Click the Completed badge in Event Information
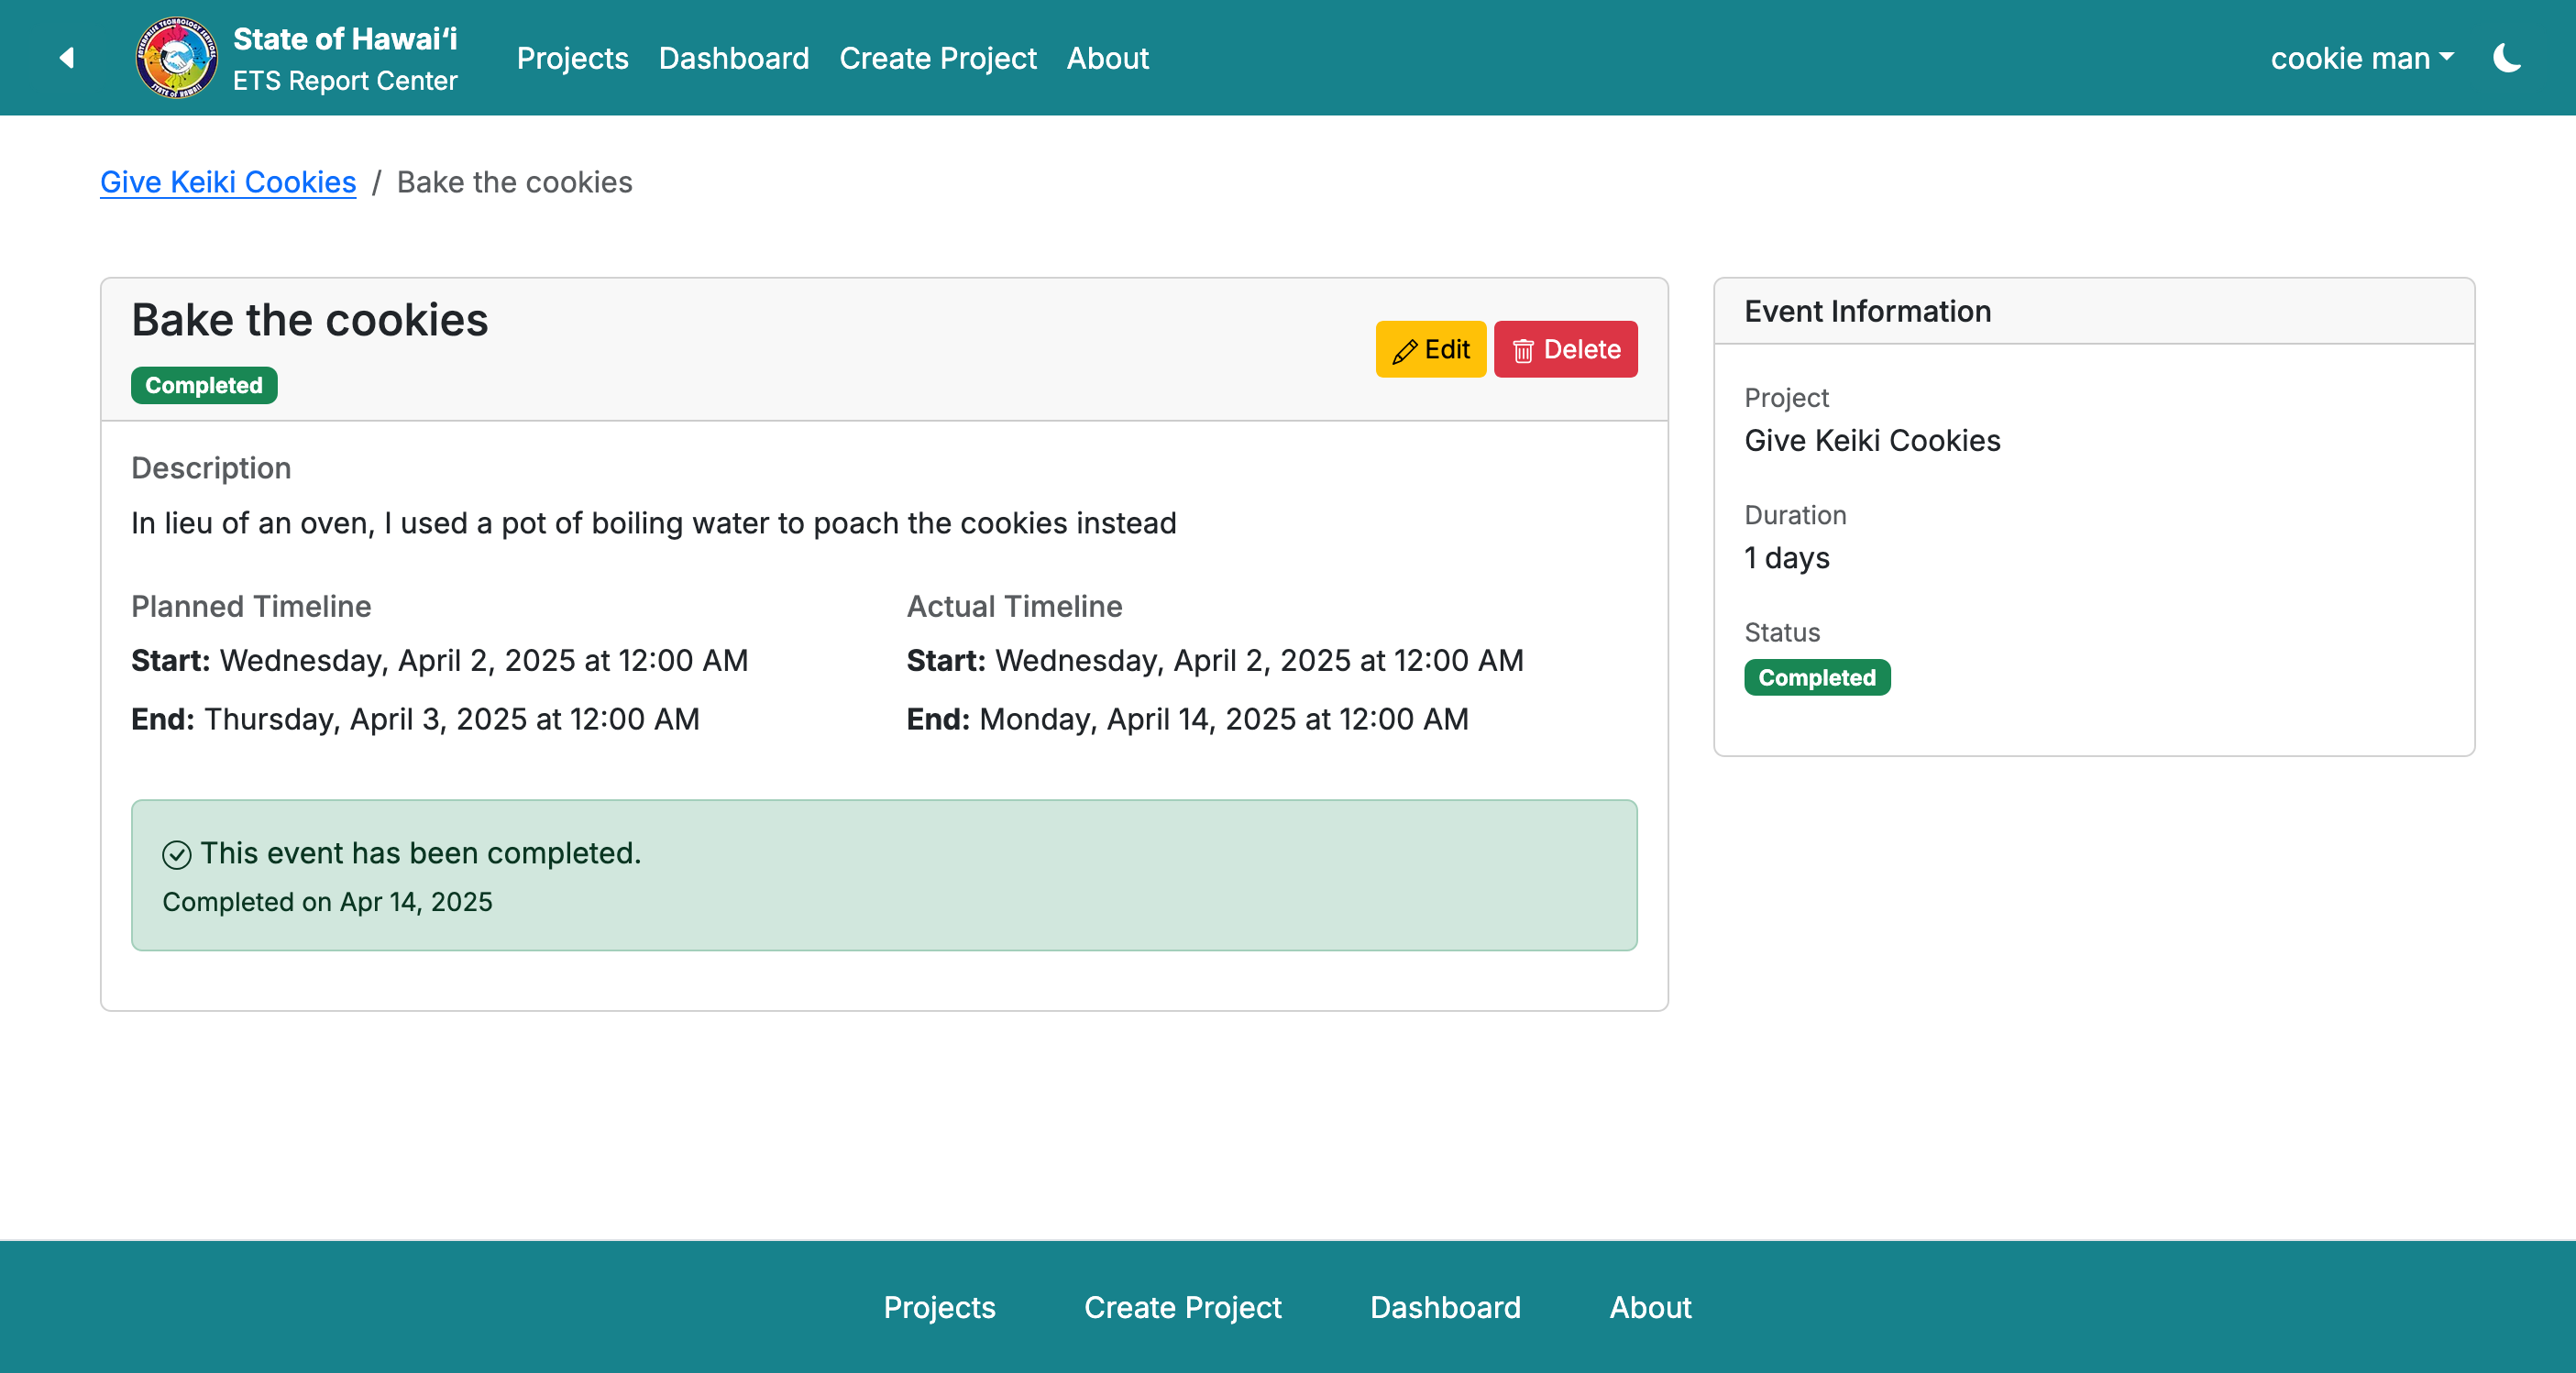The height and width of the screenshot is (1373, 2576). 1817,677
